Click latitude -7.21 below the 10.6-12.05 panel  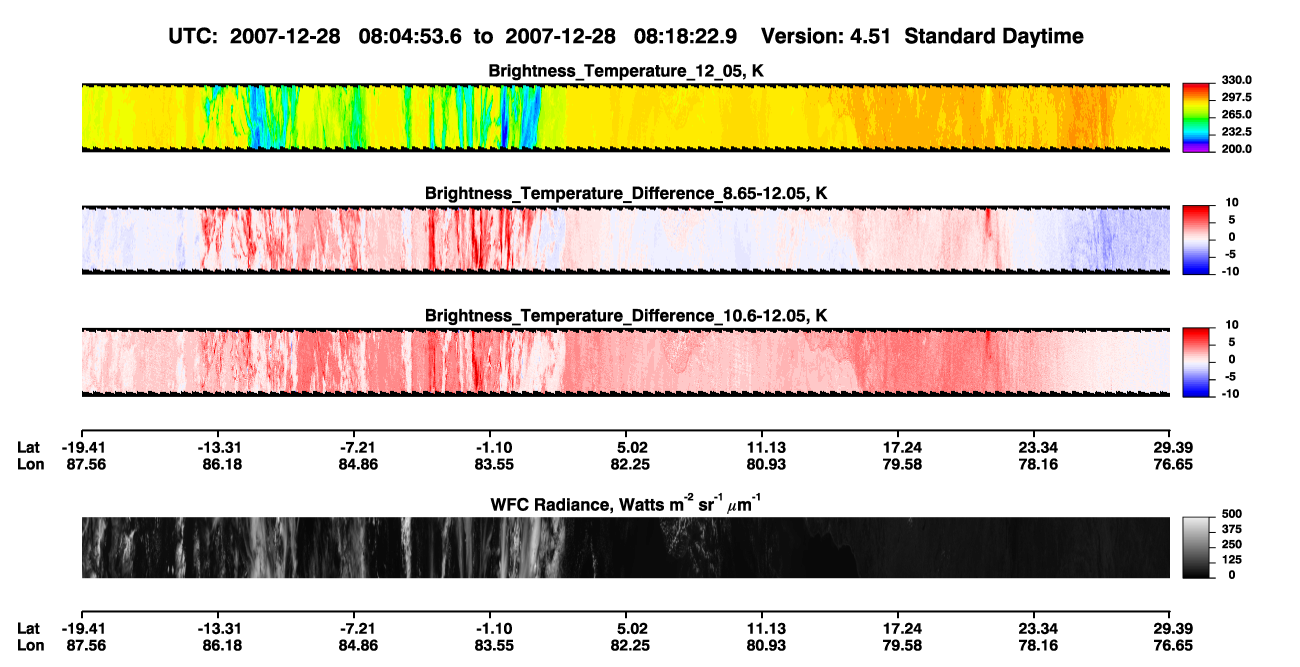click(355, 447)
